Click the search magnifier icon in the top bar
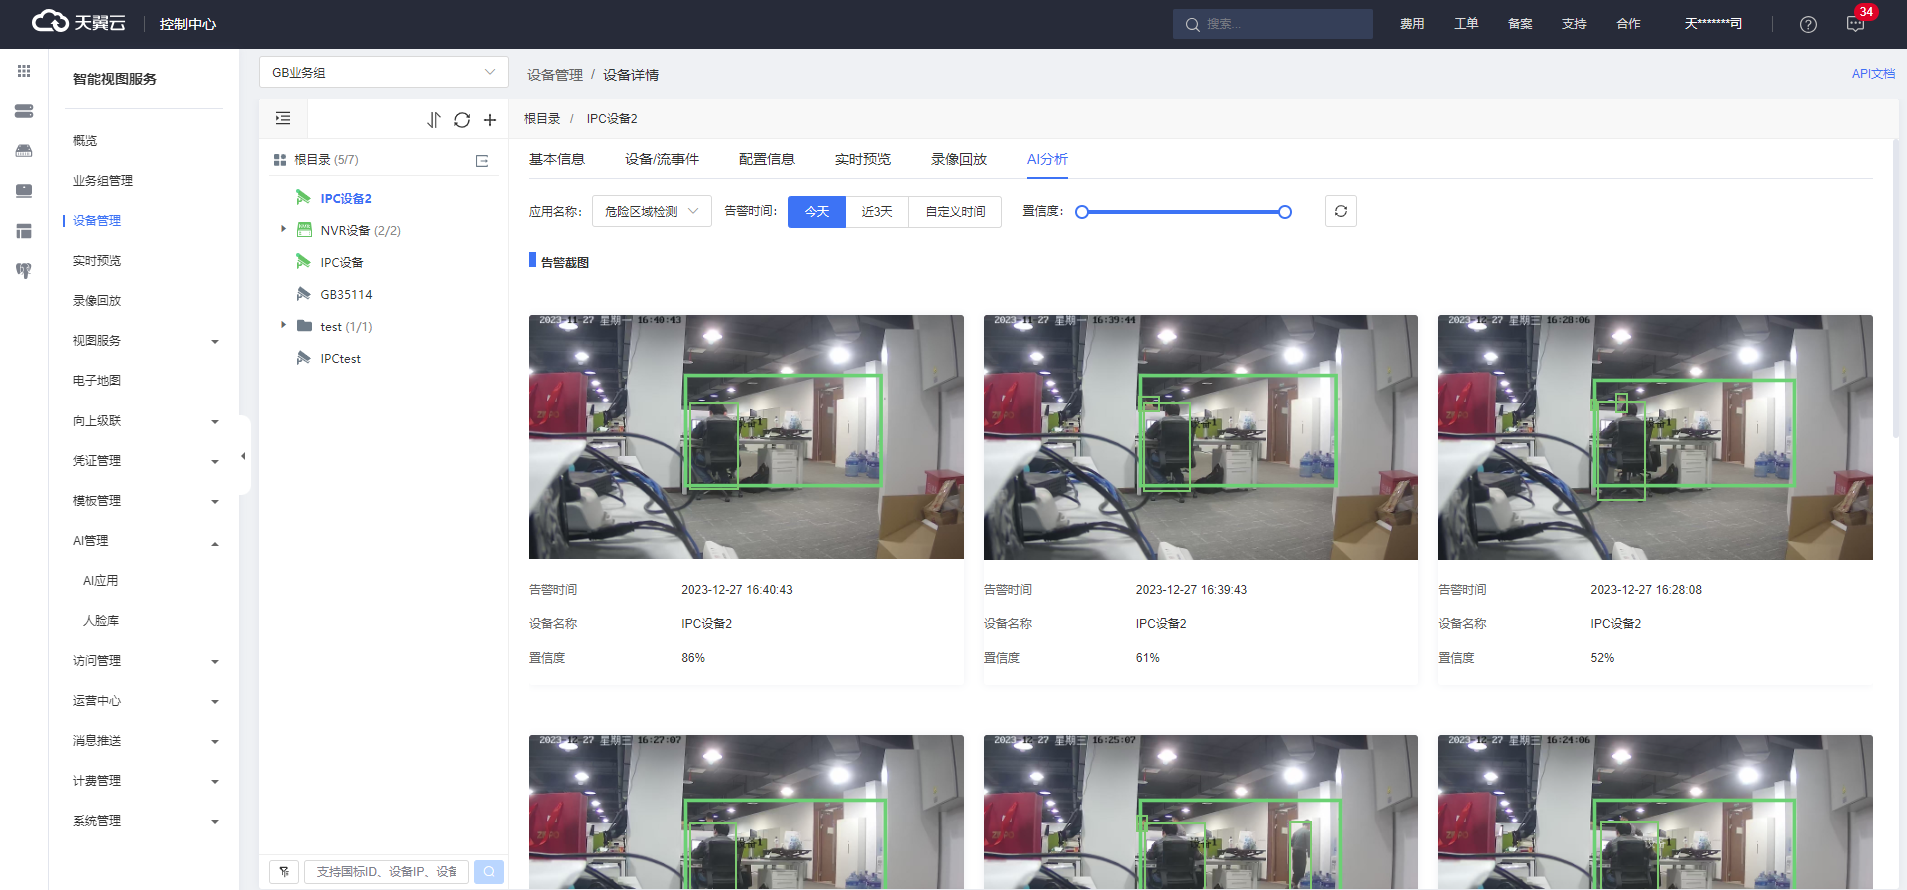The width and height of the screenshot is (1907, 890). (x=1192, y=25)
